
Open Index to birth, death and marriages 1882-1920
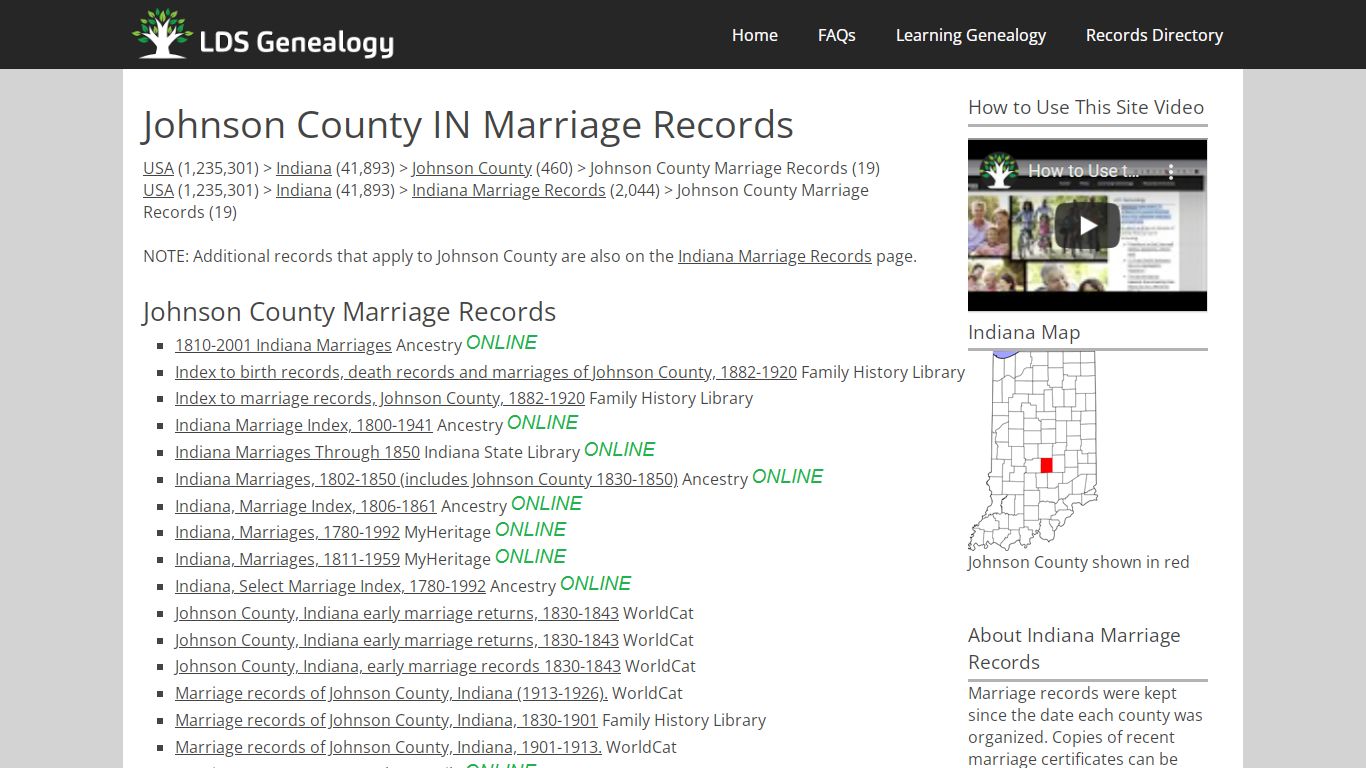[x=486, y=372]
